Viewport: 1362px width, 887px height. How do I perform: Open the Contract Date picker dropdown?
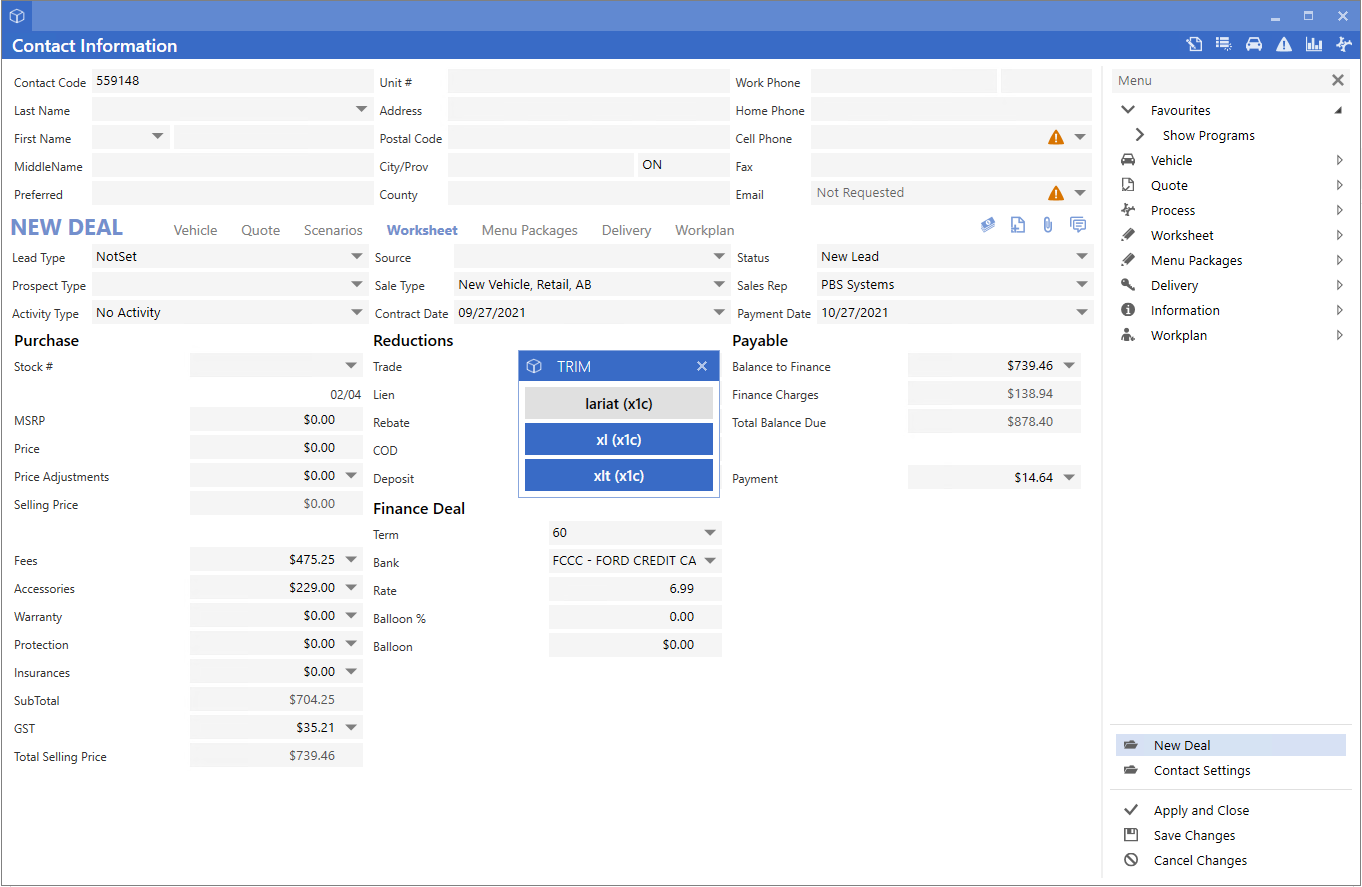(x=719, y=313)
